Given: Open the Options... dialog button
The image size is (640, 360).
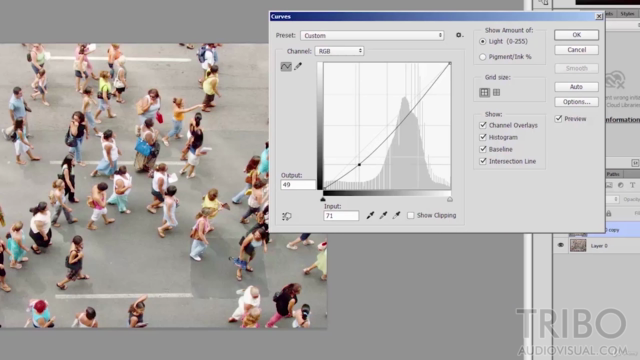Looking at the screenshot, I should click(x=576, y=102).
